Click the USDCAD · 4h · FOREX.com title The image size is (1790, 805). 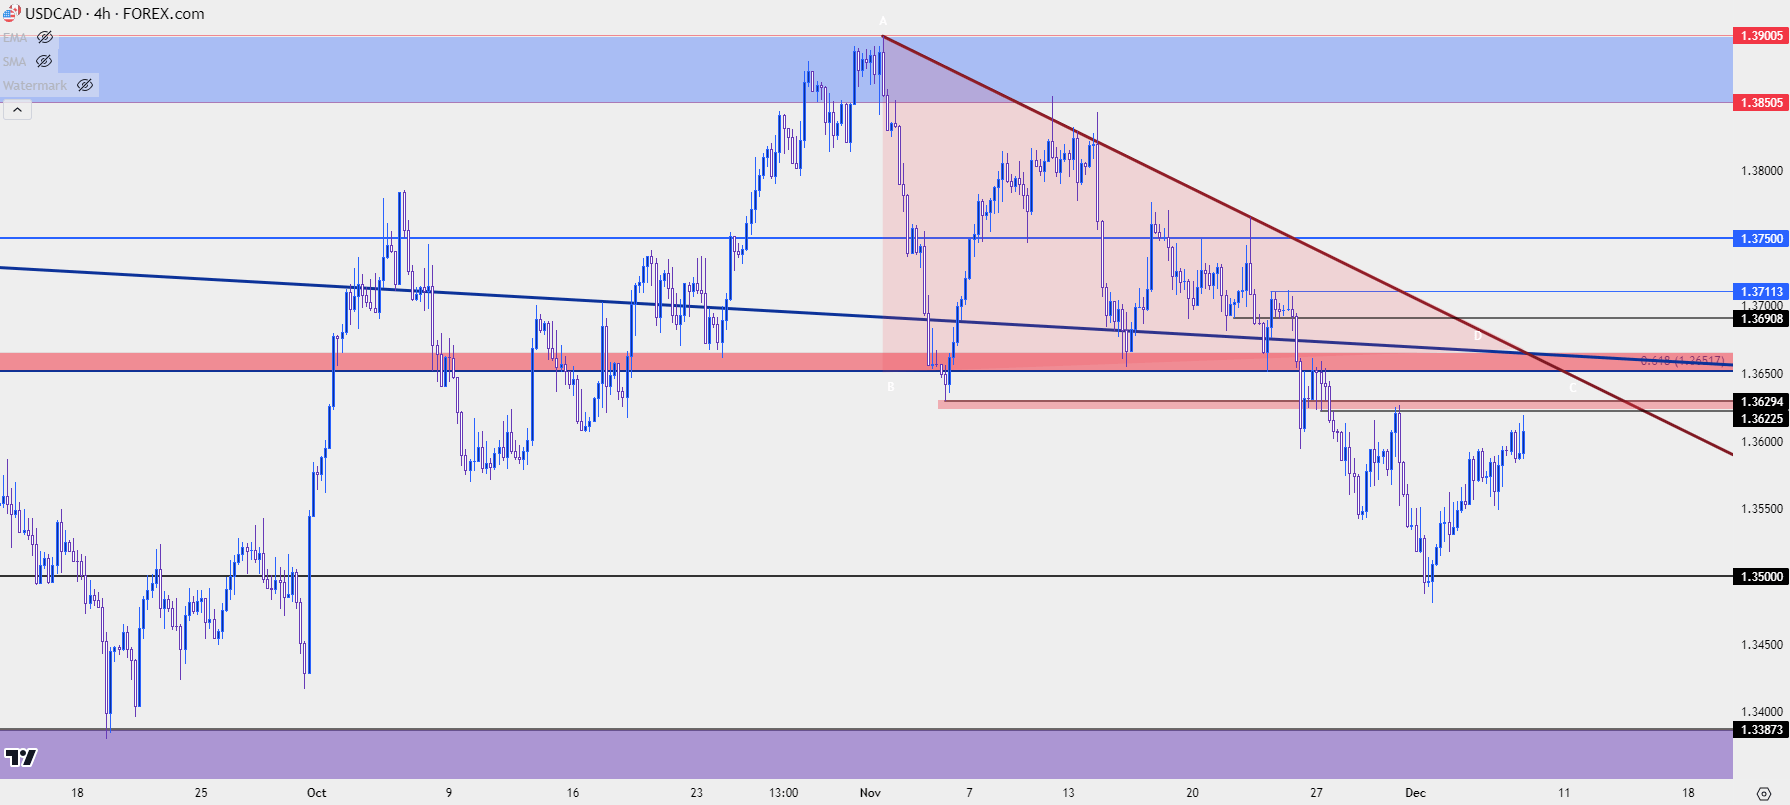(115, 13)
